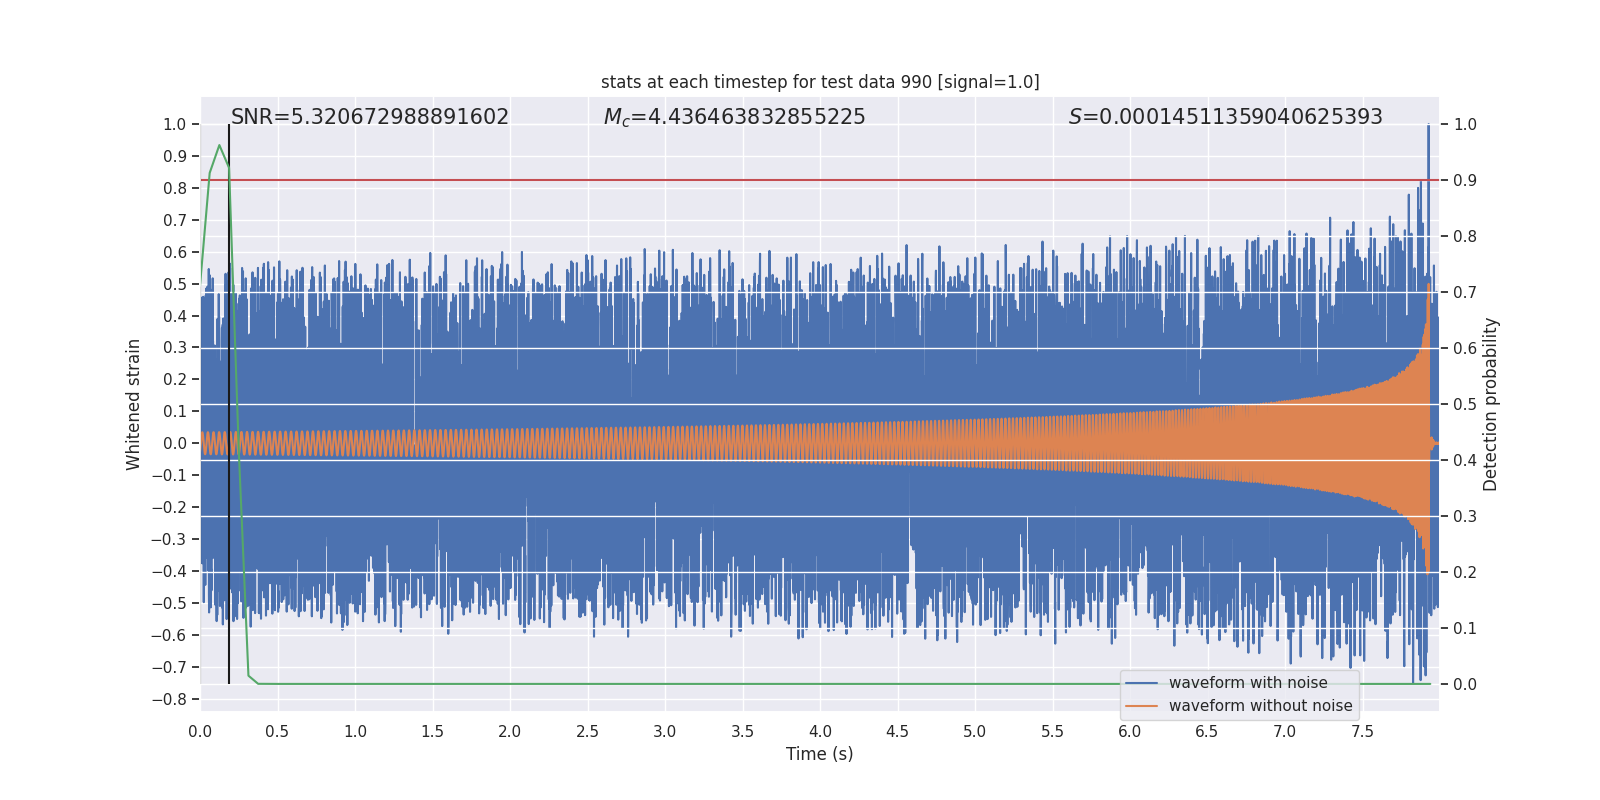Select the 'waveform without noise' legend label
The width and height of the screenshot is (1600, 800).
pyautogui.click(x=1260, y=706)
